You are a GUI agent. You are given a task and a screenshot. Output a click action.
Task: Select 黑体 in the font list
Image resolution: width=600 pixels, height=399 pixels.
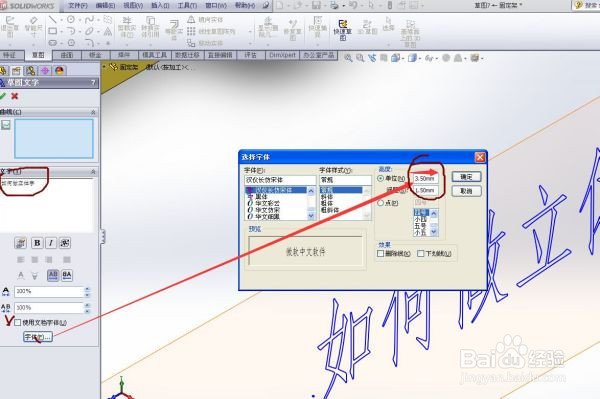[261, 197]
